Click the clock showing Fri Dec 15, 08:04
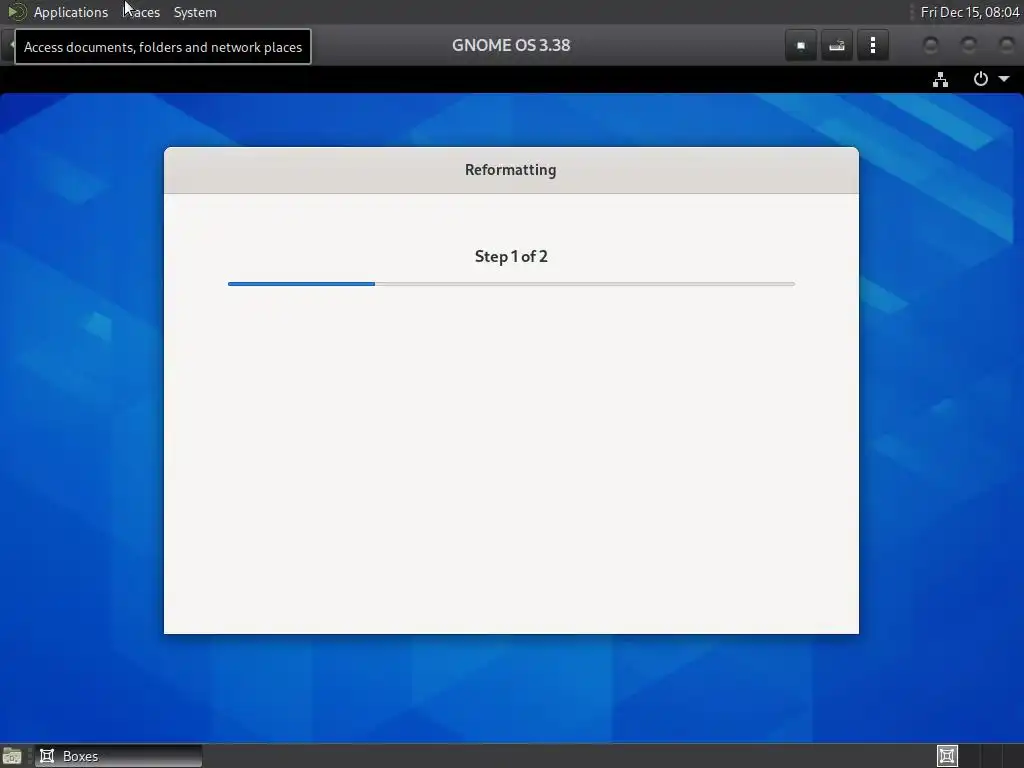 click(969, 12)
